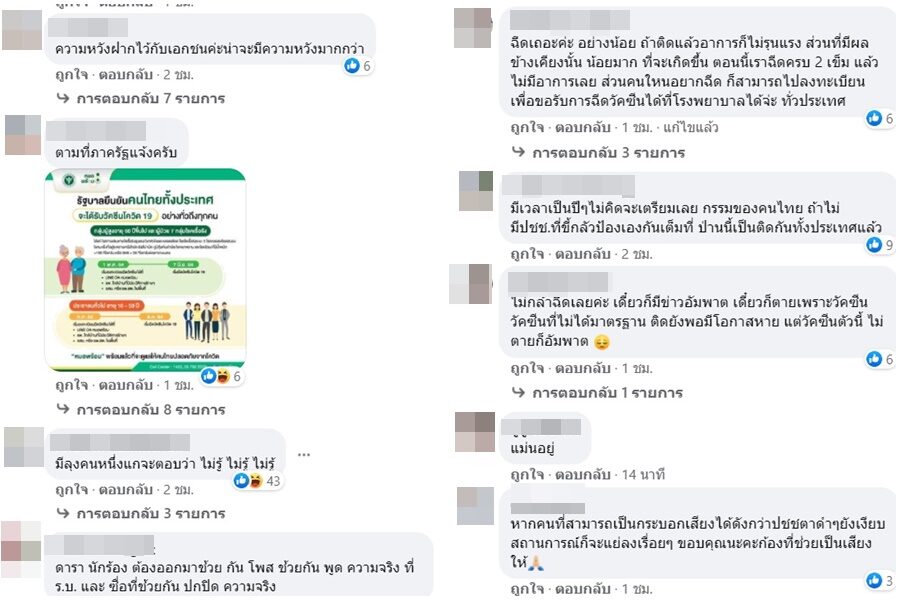Click the like count 6 on the ความหวัง comment
The width and height of the screenshot is (900, 600).
(x=359, y=66)
